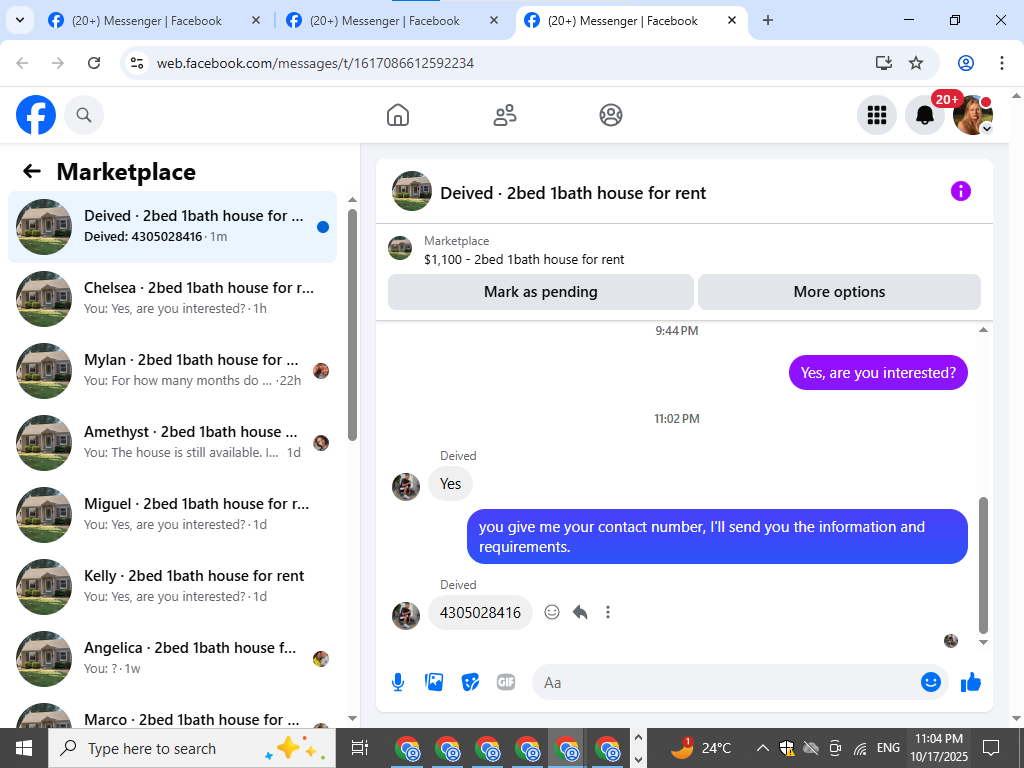Screen dimensions: 1024x768
Task: Open the Facebook menu grid icon
Action: click(876, 115)
